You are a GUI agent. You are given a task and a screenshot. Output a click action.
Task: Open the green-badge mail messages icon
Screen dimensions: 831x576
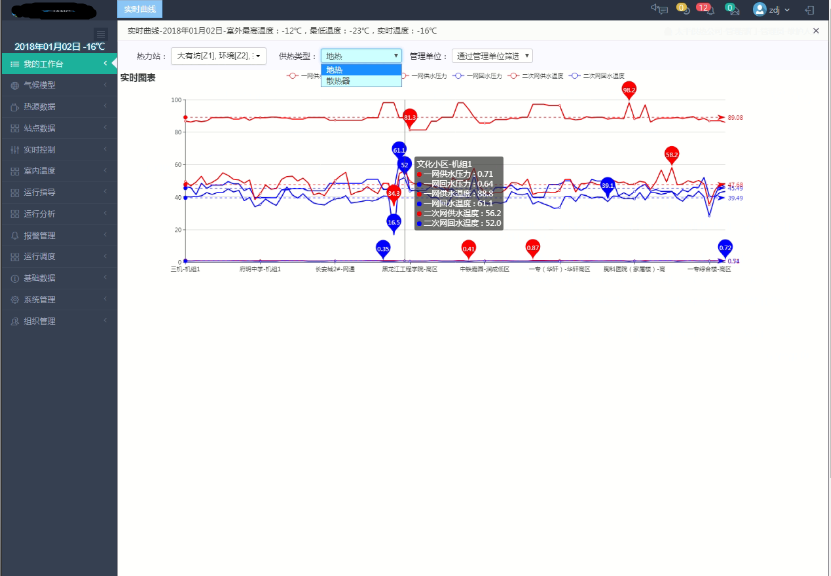(x=731, y=9)
